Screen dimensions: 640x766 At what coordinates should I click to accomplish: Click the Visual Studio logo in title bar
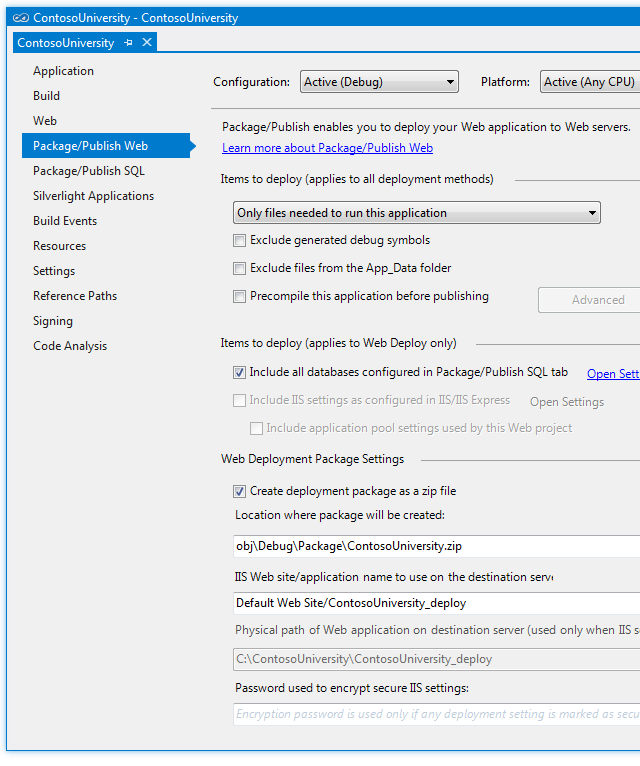[19, 18]
